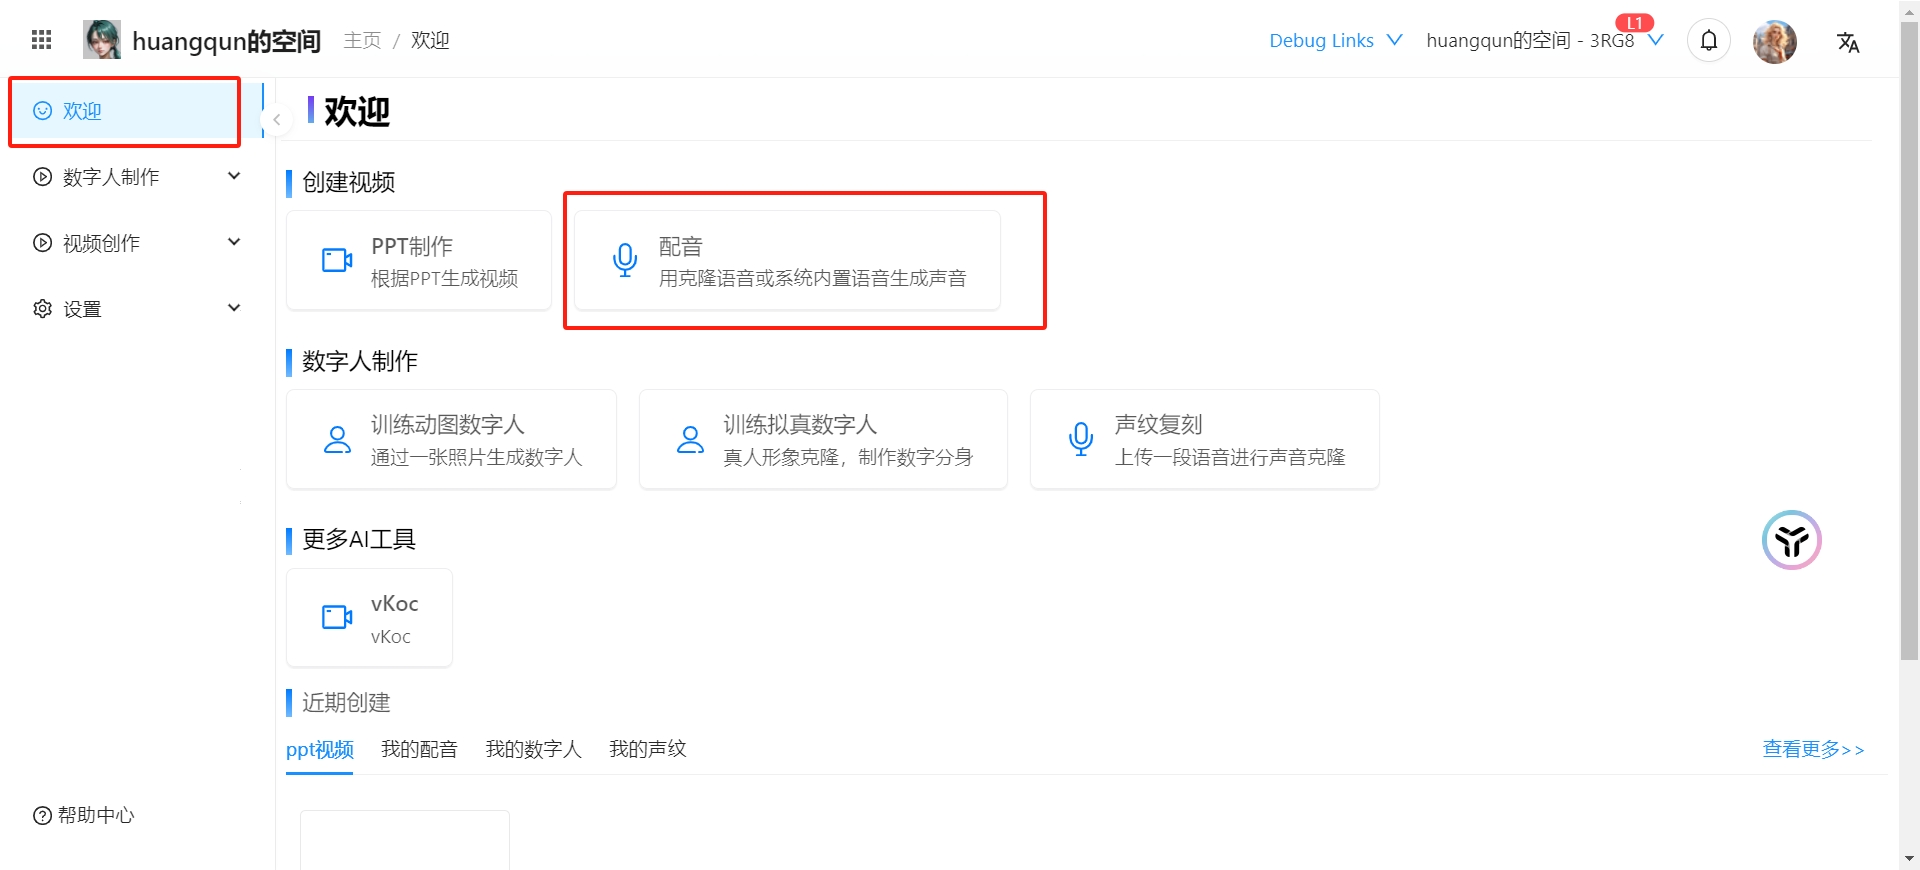
Task: Click the 声纹复刻 microphone icon
Action: pyautogui.click(x=1080, y=439)
